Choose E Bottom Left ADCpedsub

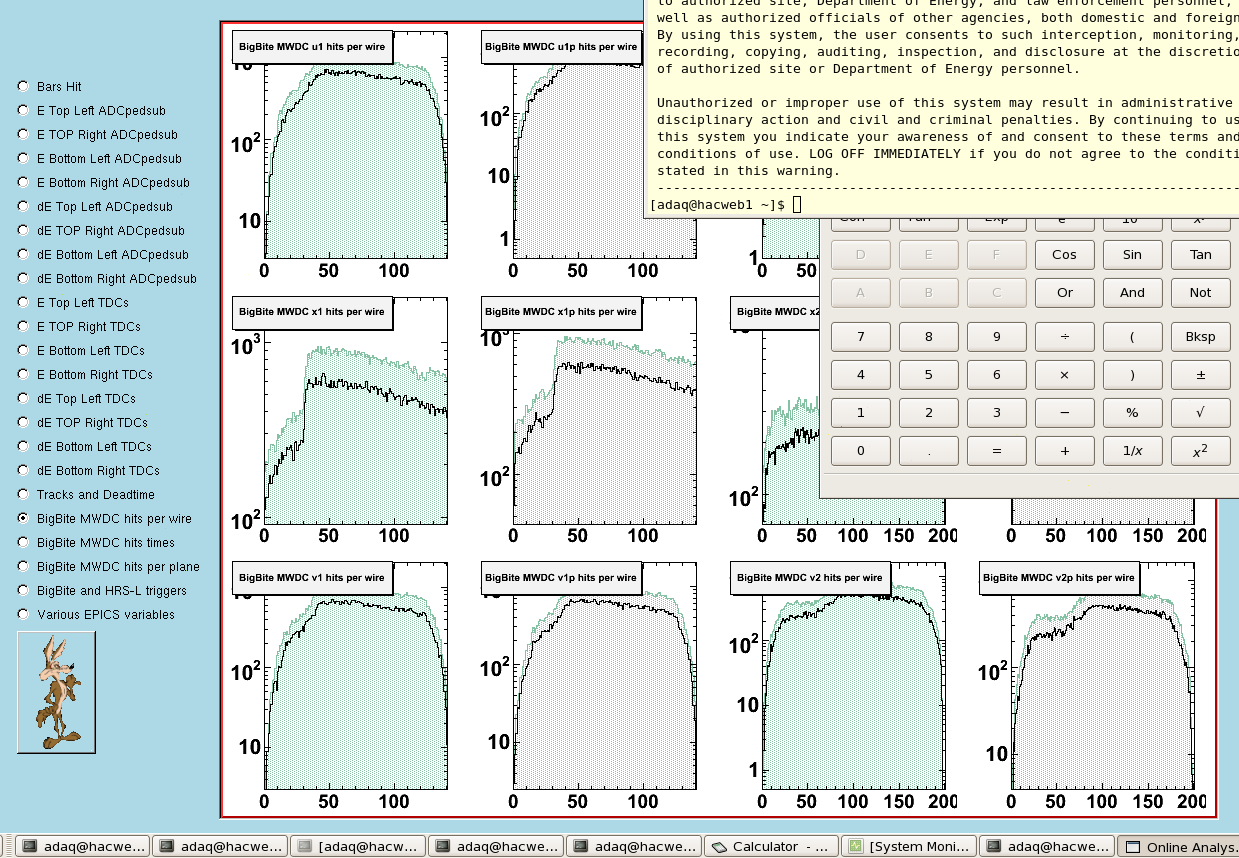click(23, 159)
